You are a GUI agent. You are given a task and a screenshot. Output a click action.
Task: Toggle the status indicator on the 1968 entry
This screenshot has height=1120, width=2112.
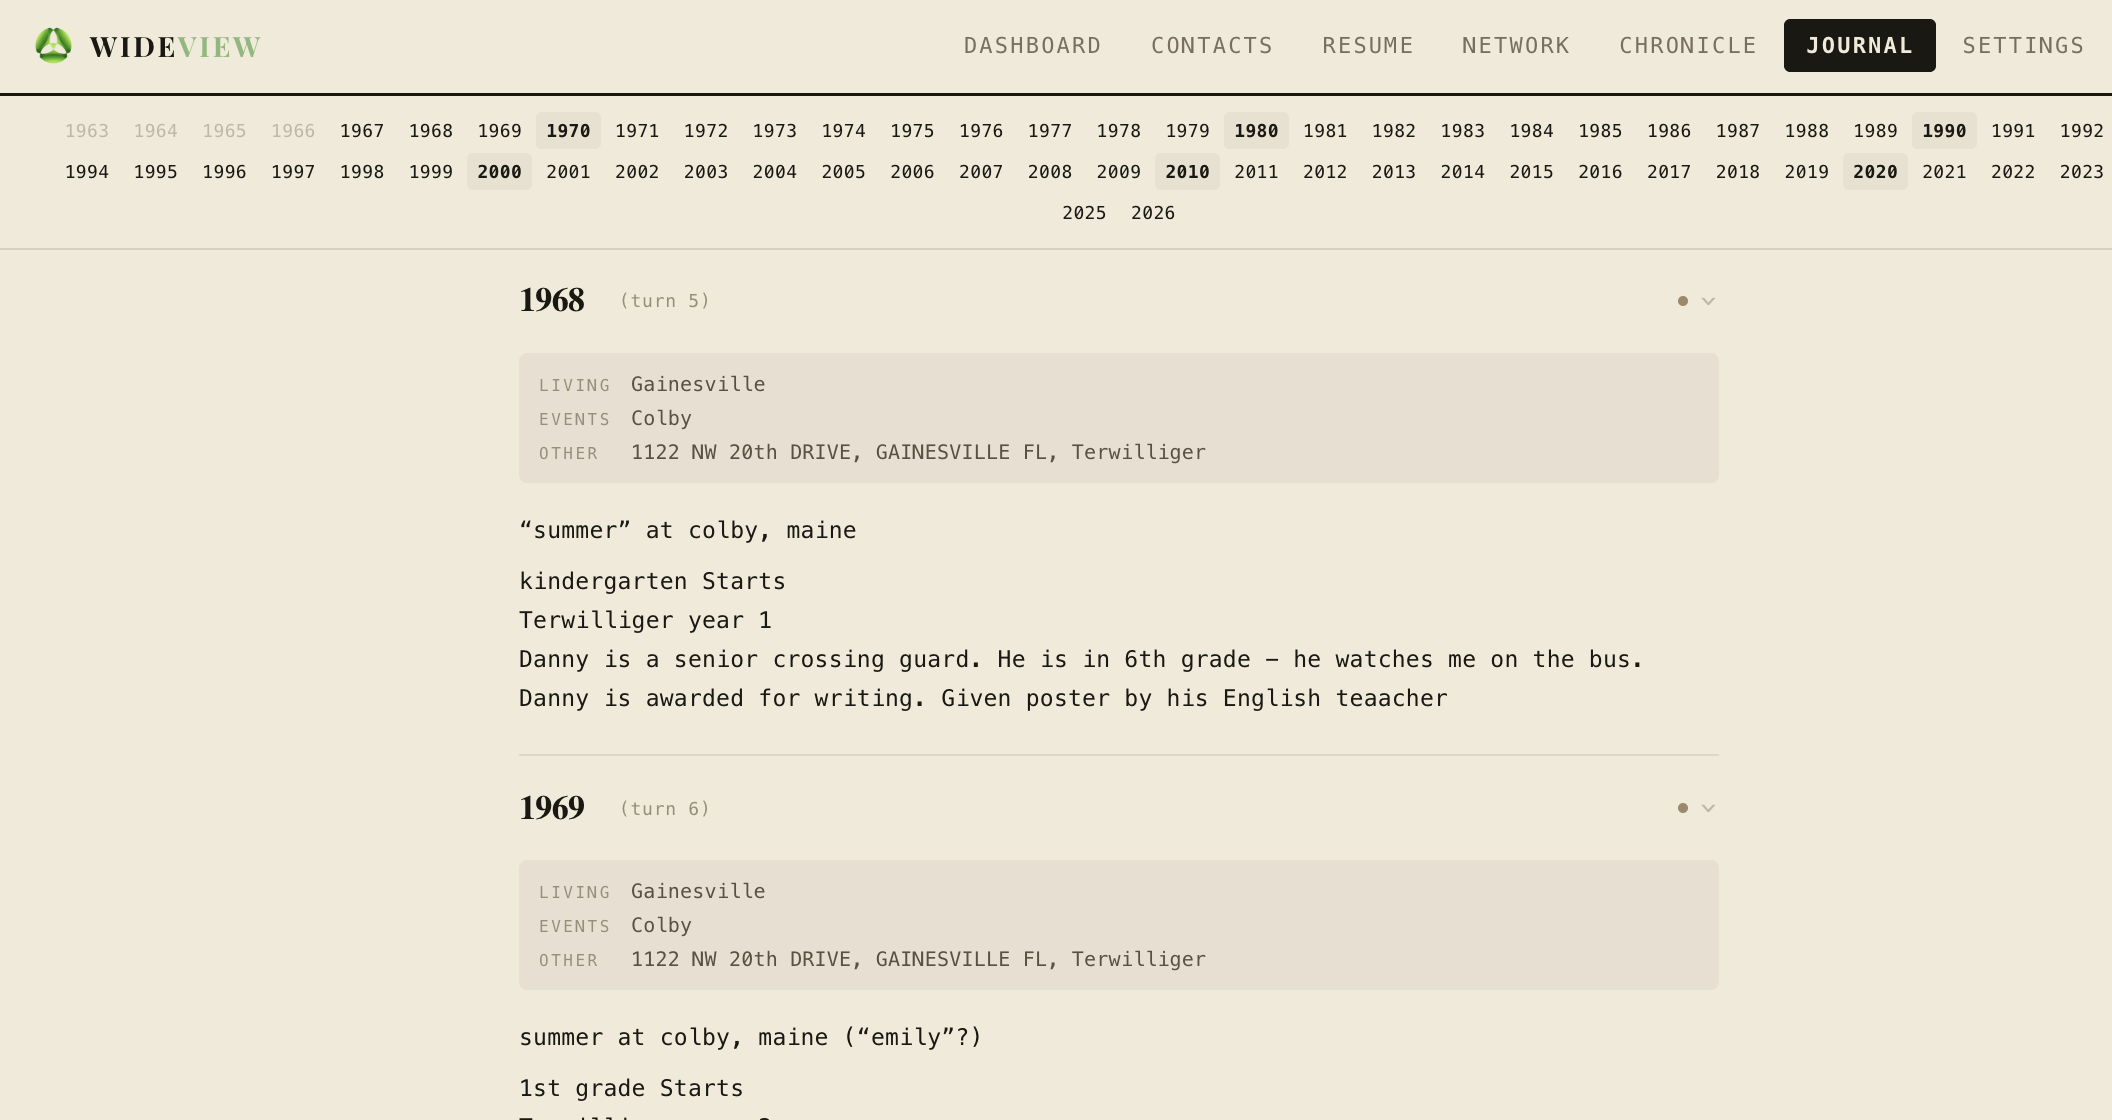(1683, 300)
